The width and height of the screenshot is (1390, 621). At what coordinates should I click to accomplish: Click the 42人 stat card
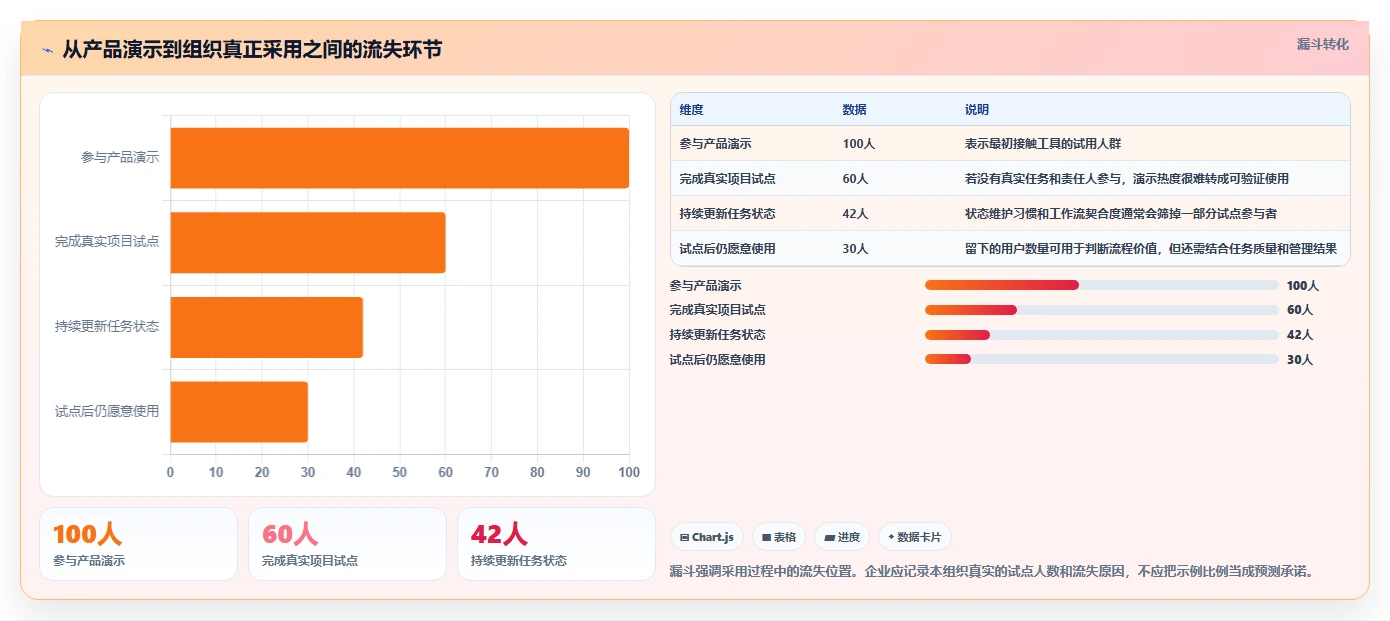[x=556, y=544]
